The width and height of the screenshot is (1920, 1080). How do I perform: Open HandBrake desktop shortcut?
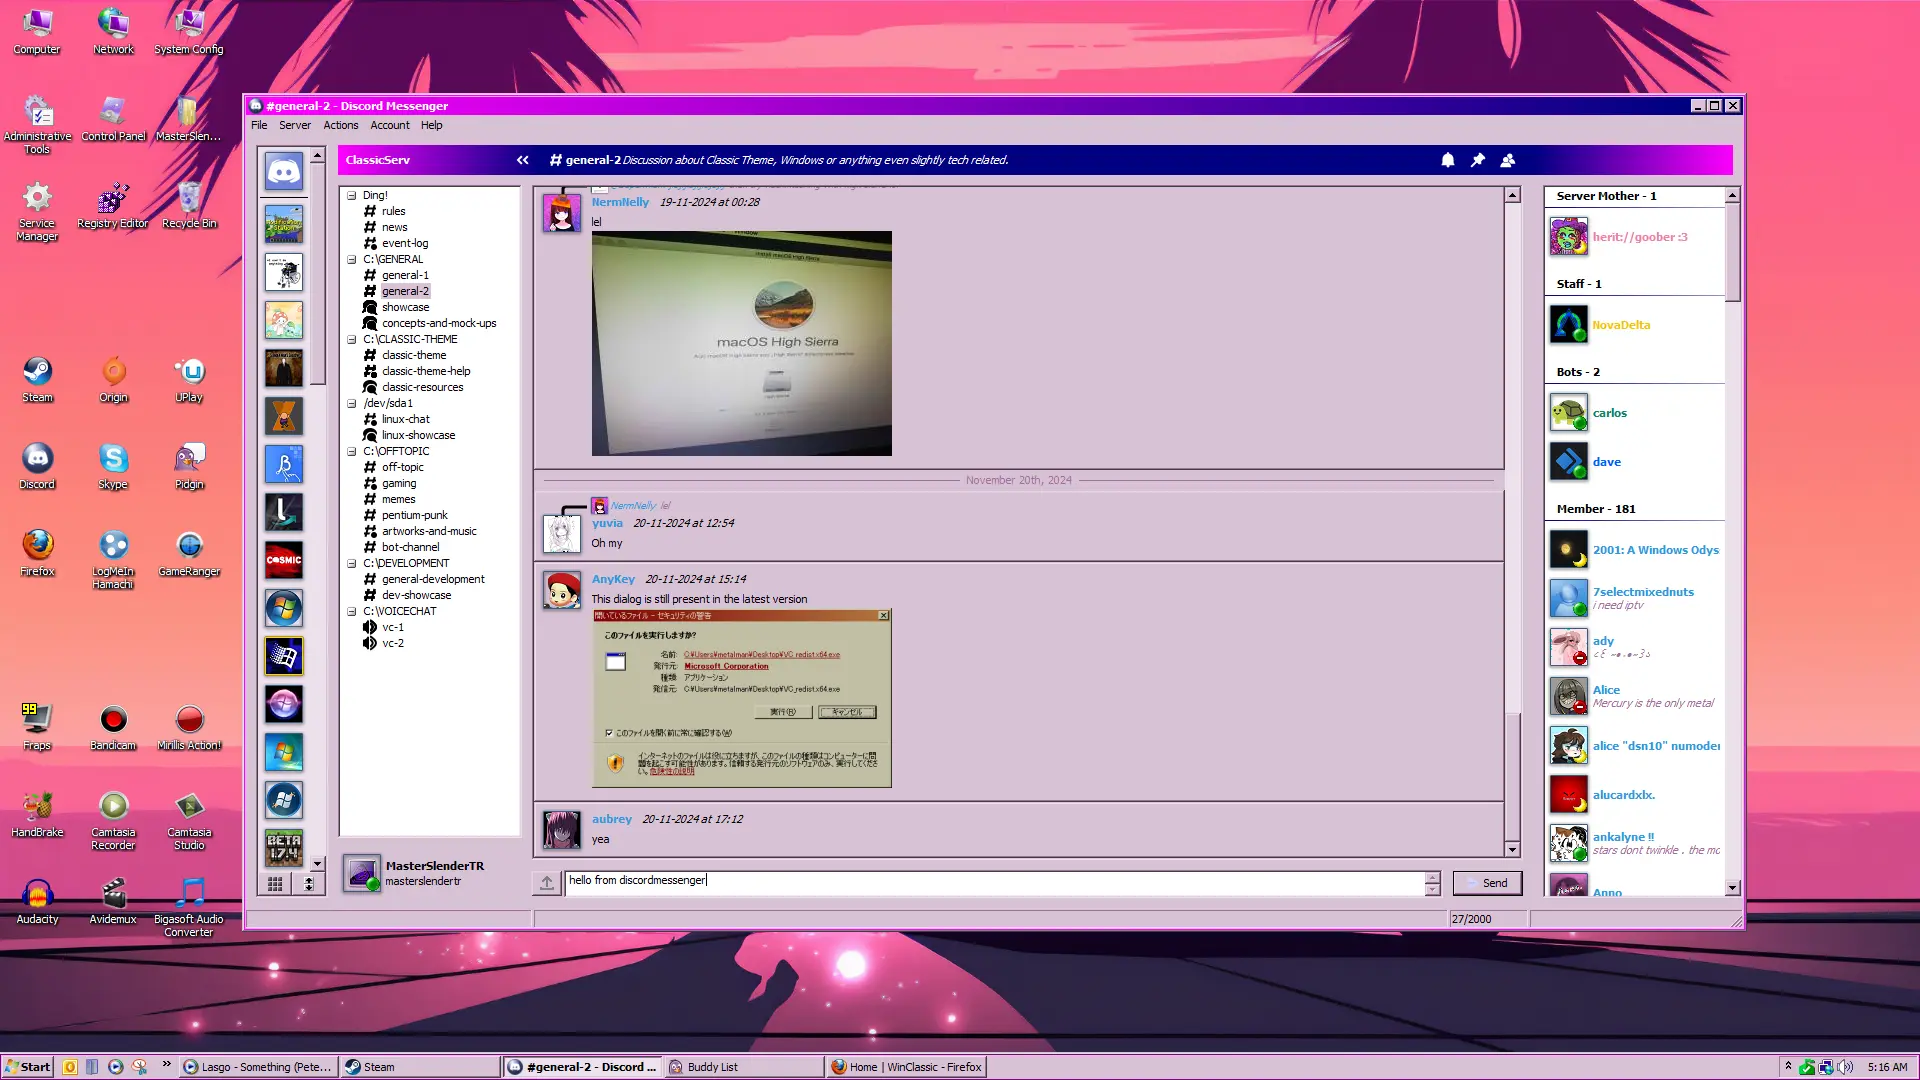37,815
